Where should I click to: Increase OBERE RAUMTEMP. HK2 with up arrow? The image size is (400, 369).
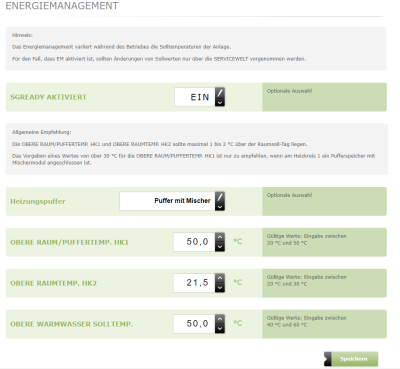pos(220,278)
